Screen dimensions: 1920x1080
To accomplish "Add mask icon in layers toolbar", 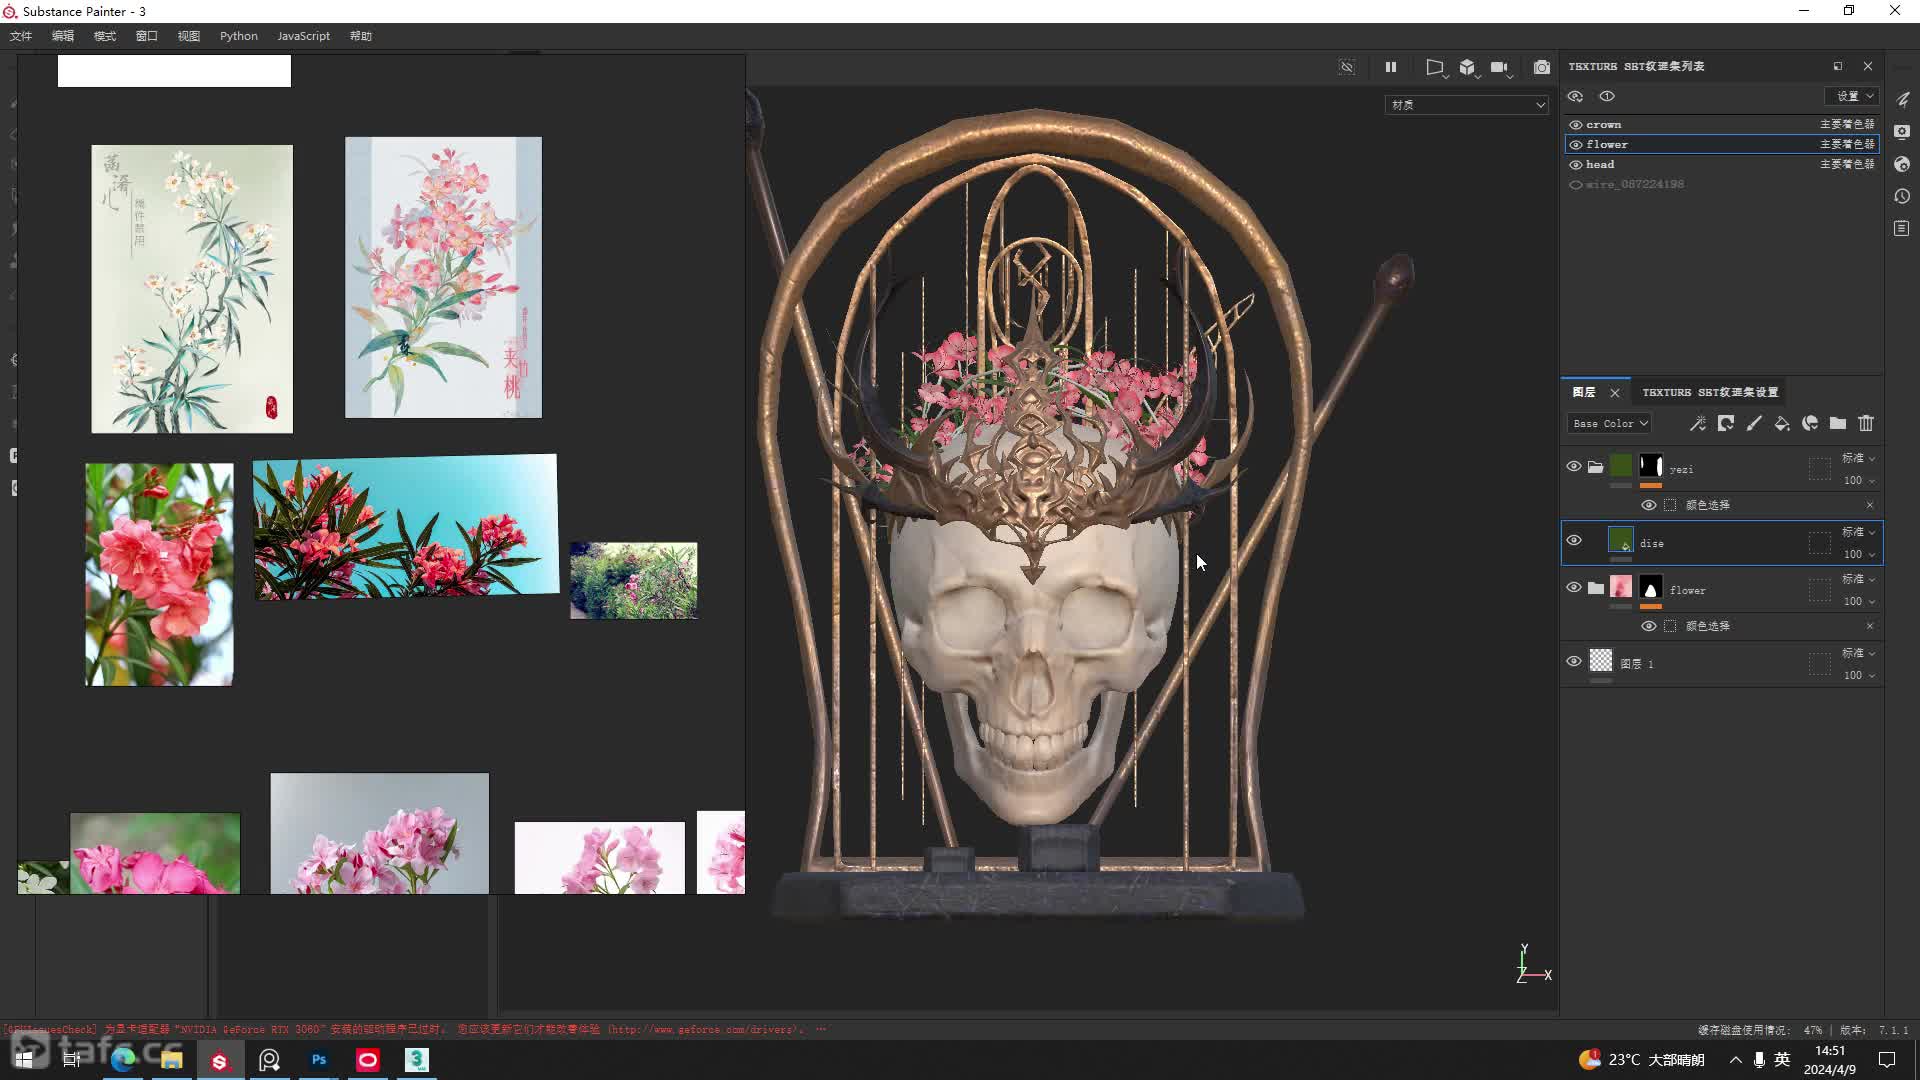I will [x=1726, y=424].
